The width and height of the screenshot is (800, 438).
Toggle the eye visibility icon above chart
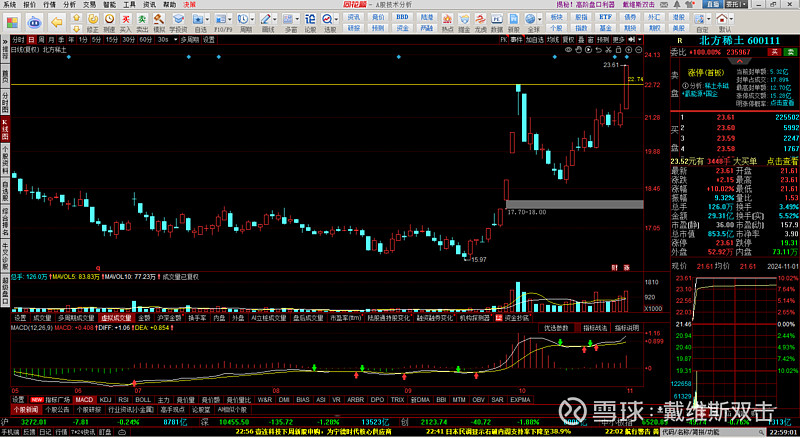coord(568,50)
